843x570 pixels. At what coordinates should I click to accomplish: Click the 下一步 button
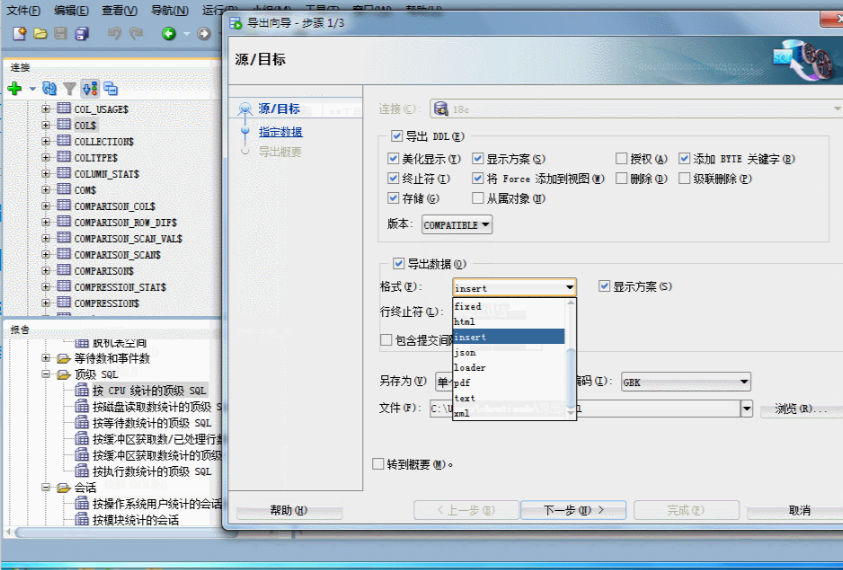coord(573,510)
